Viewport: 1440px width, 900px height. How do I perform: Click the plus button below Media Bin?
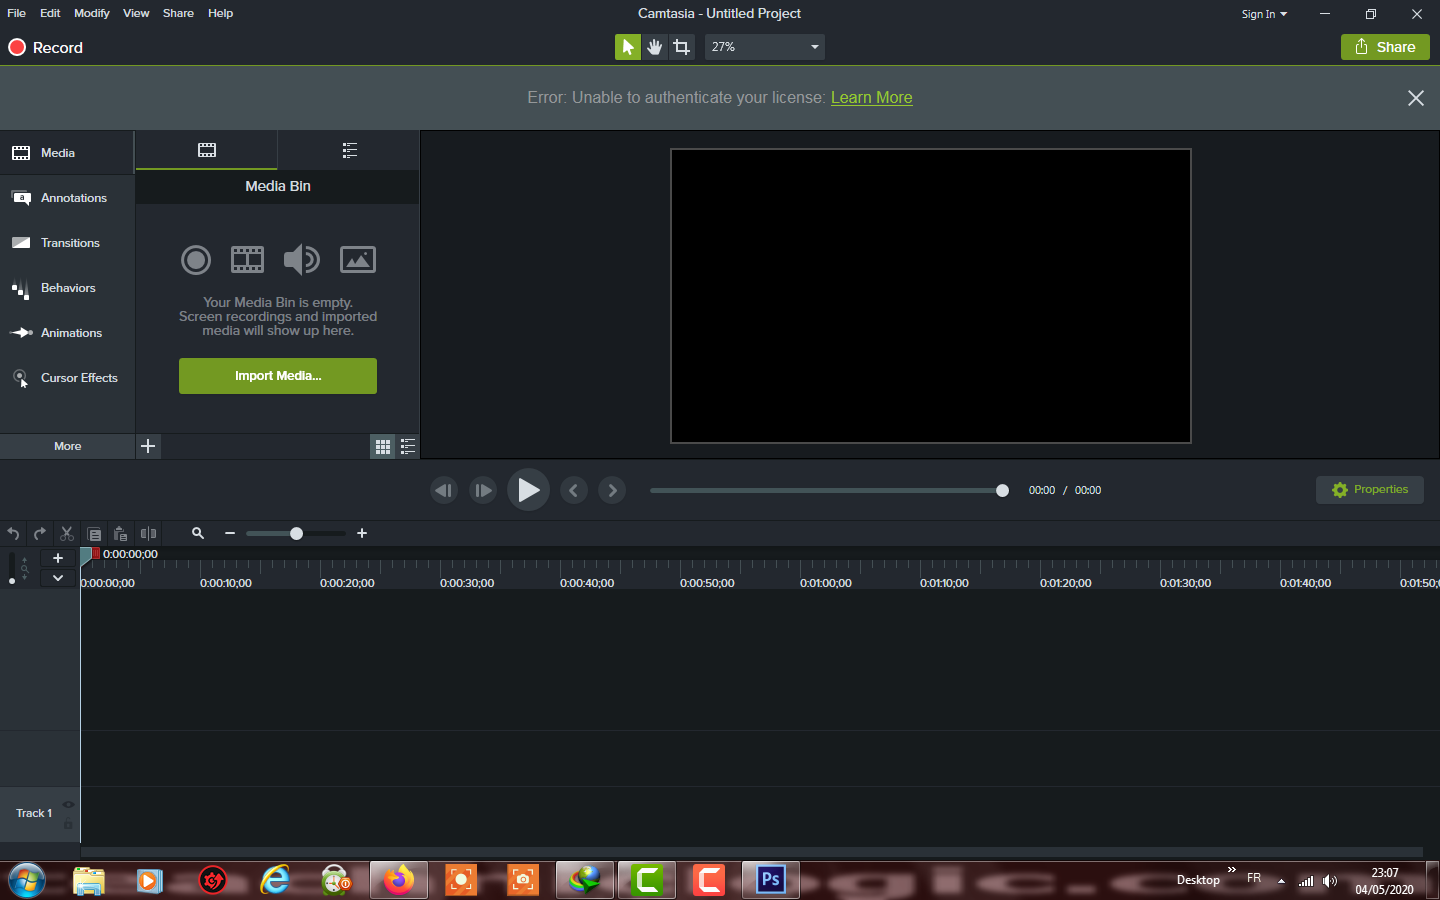(x=148, y=446)
